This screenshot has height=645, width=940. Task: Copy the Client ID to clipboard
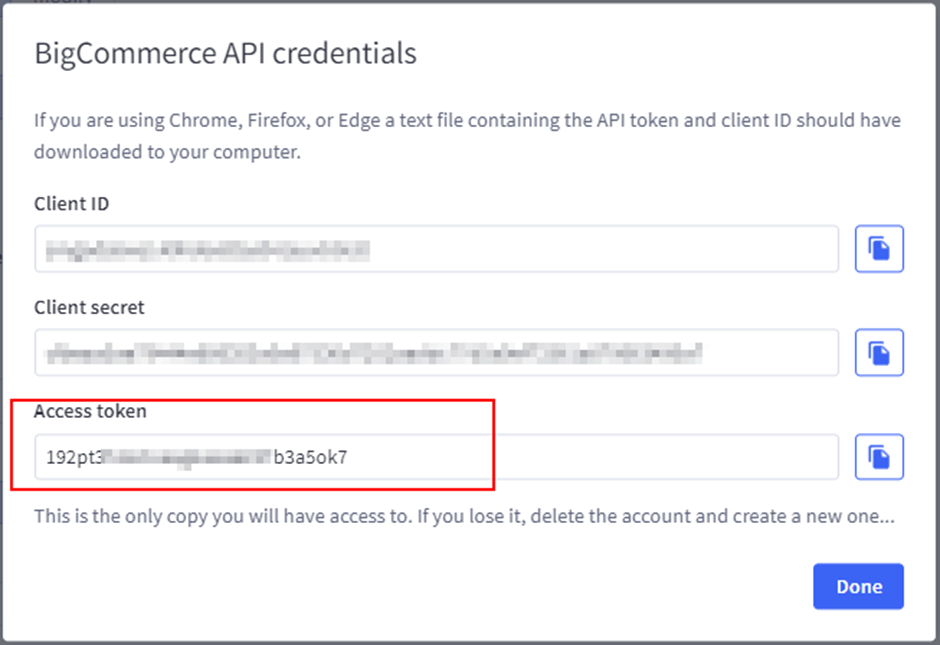879,249
